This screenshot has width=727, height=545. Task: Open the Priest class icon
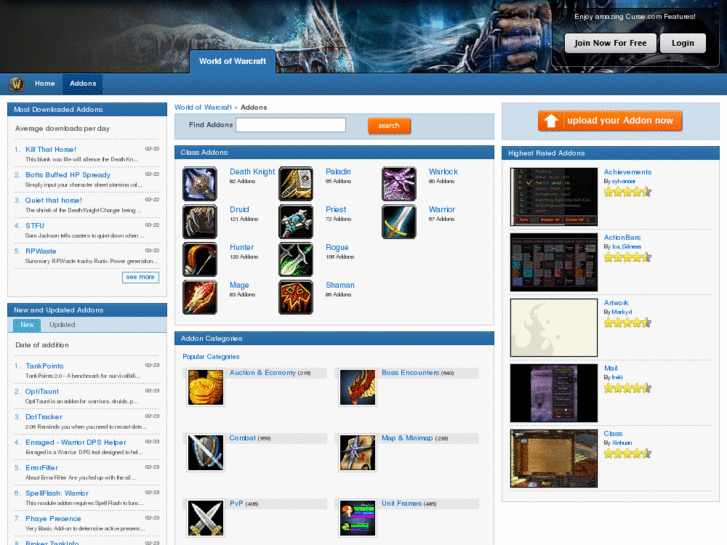tap(296, 222)
